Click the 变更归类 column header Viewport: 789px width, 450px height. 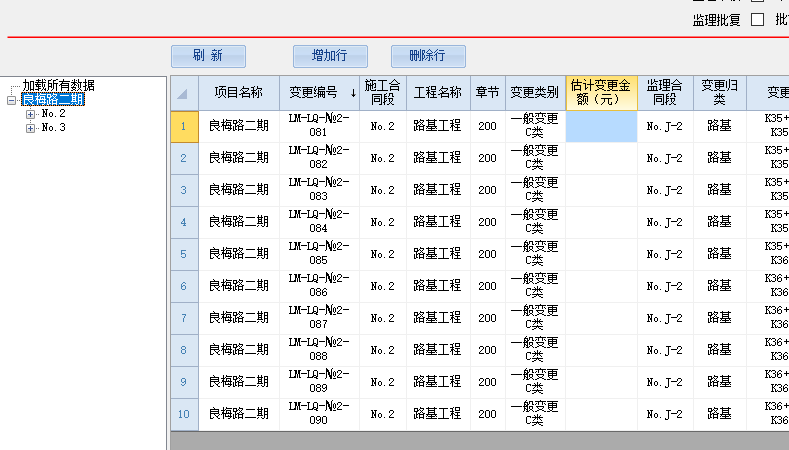click(720, 93)
